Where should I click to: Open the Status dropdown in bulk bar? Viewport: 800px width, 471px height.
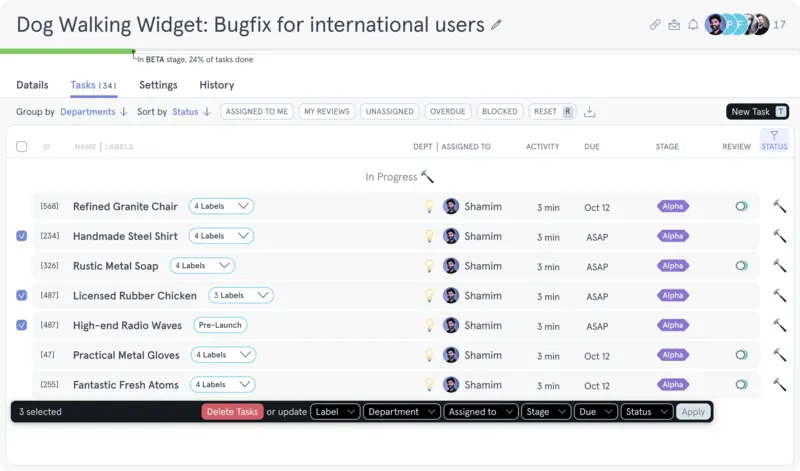(647, 412)
